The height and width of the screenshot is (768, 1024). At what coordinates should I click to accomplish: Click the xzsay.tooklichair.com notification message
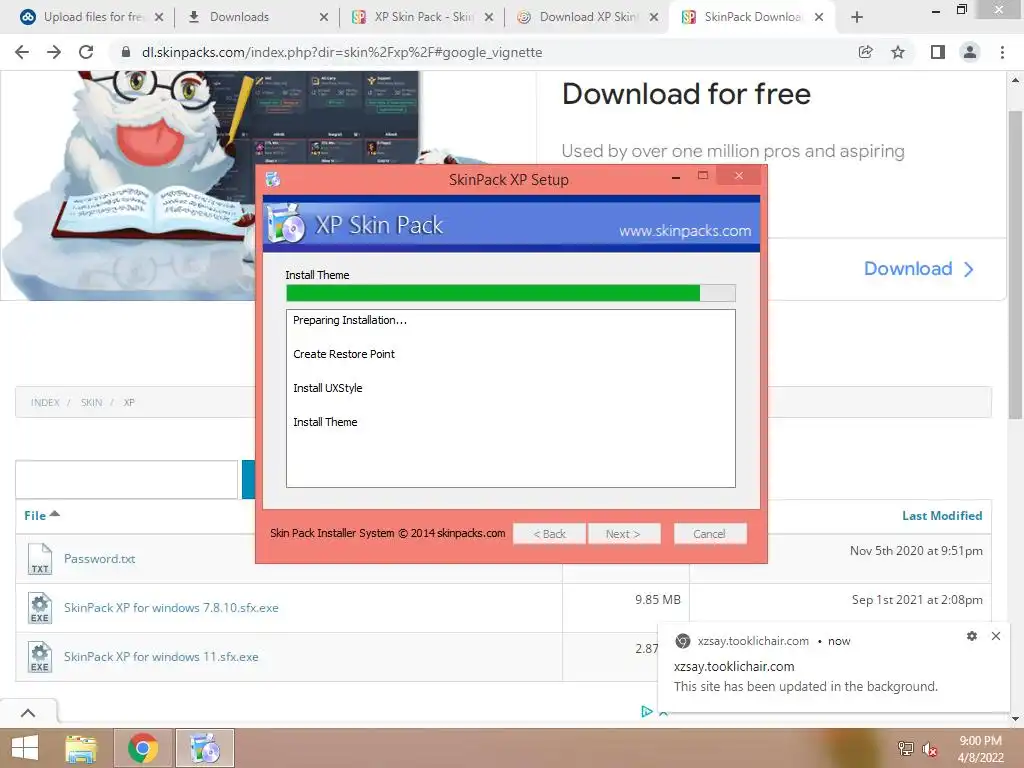pyautogui.click(x=805, y=686)
